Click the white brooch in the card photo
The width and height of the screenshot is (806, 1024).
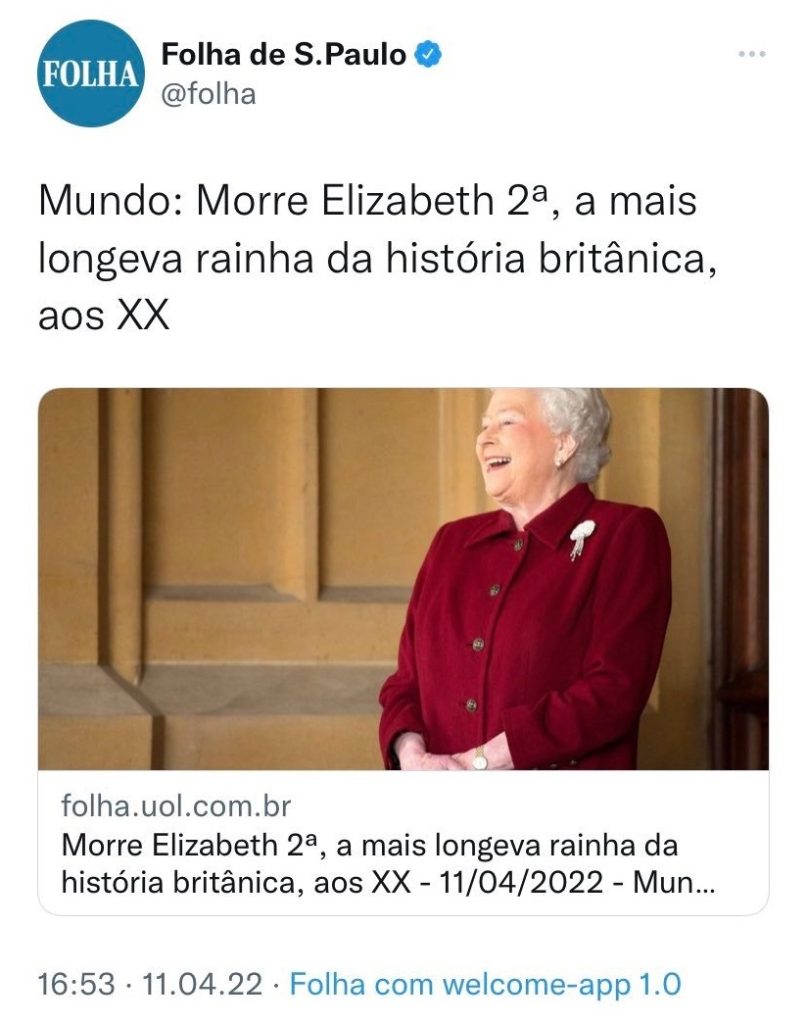click(x=581, y=537)
